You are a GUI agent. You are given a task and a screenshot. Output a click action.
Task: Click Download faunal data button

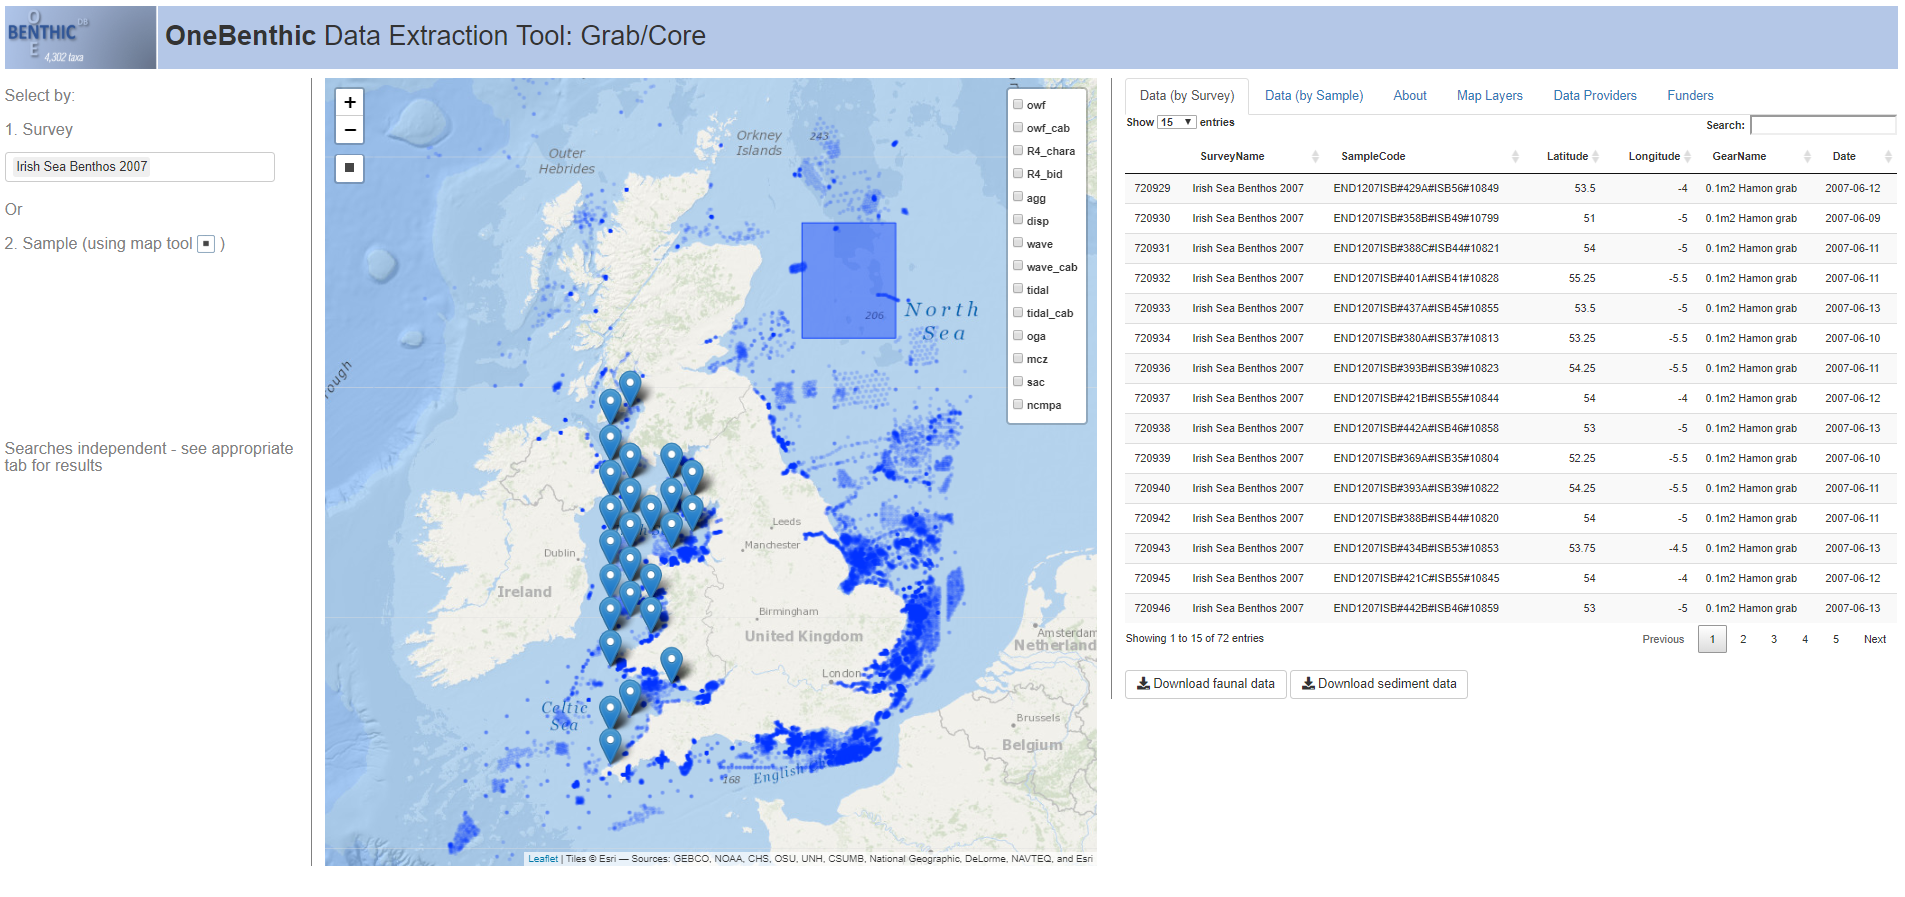(x=1205, y=684)
